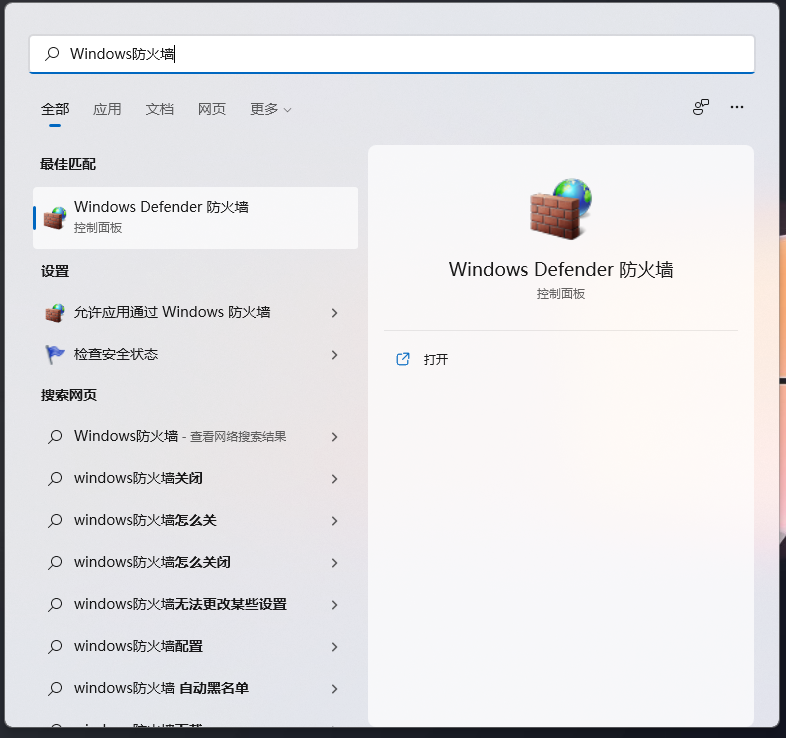Click the flag icon beside 检查安全状态

pos(55,355)
